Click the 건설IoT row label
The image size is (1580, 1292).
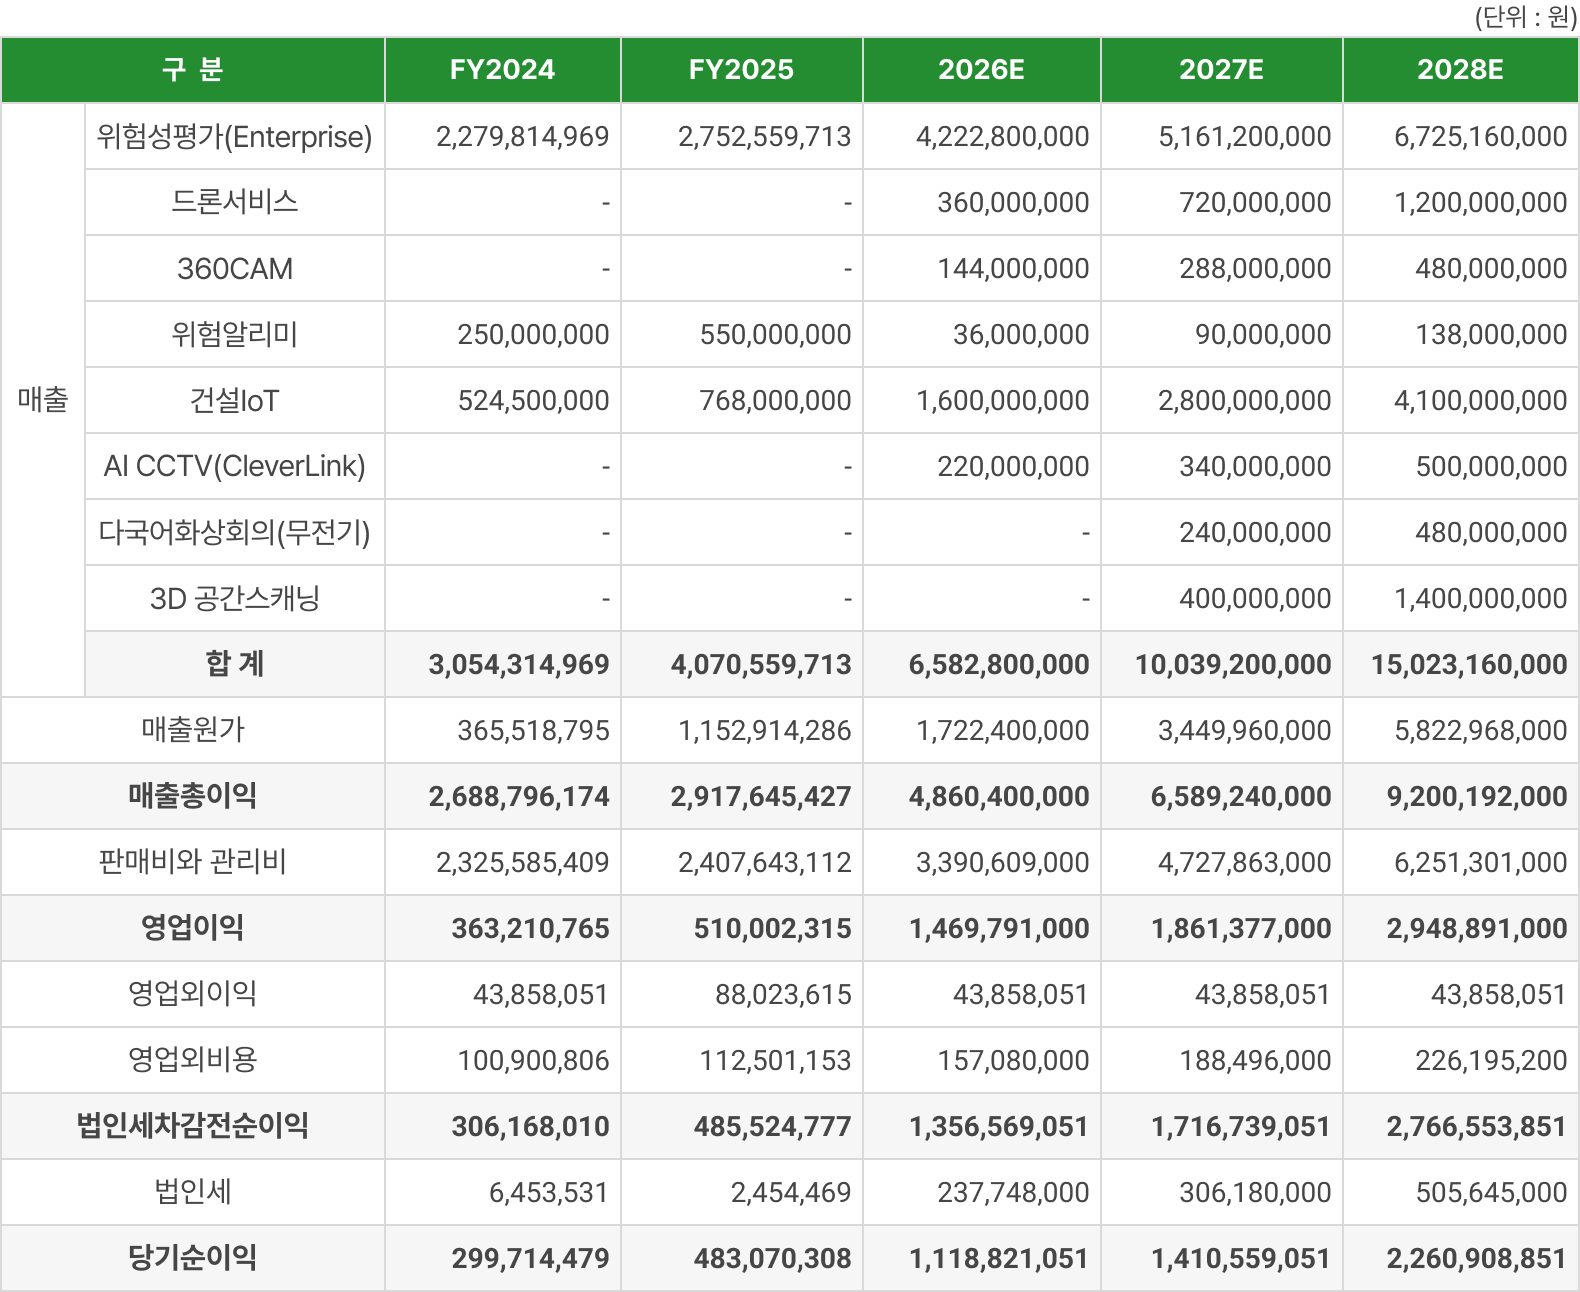point(235,400)
